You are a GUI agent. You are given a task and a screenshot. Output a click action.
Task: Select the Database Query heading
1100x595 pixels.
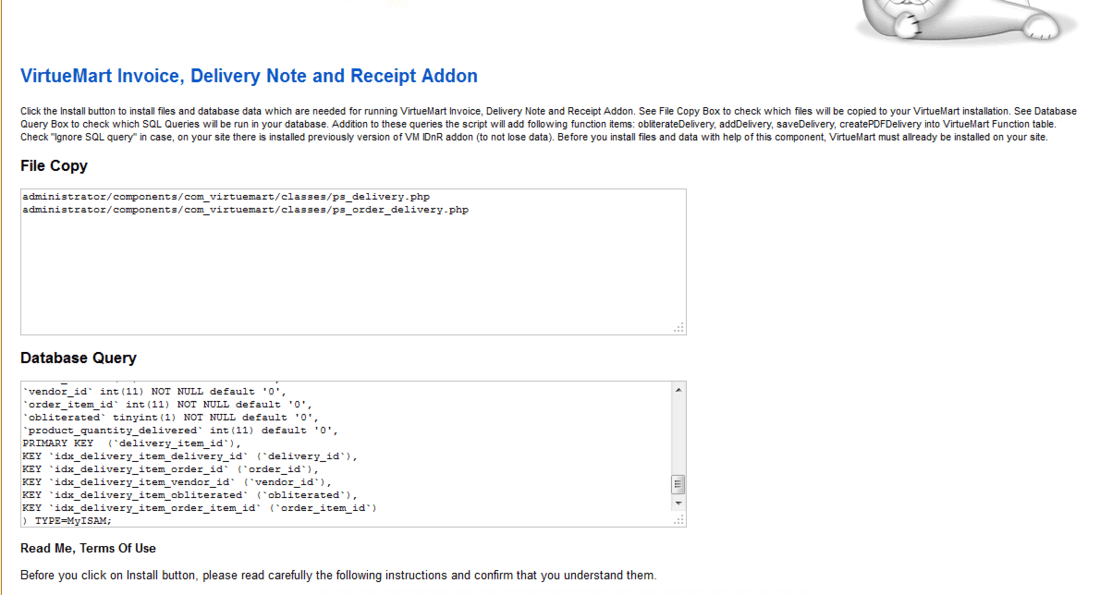[79, 358]
